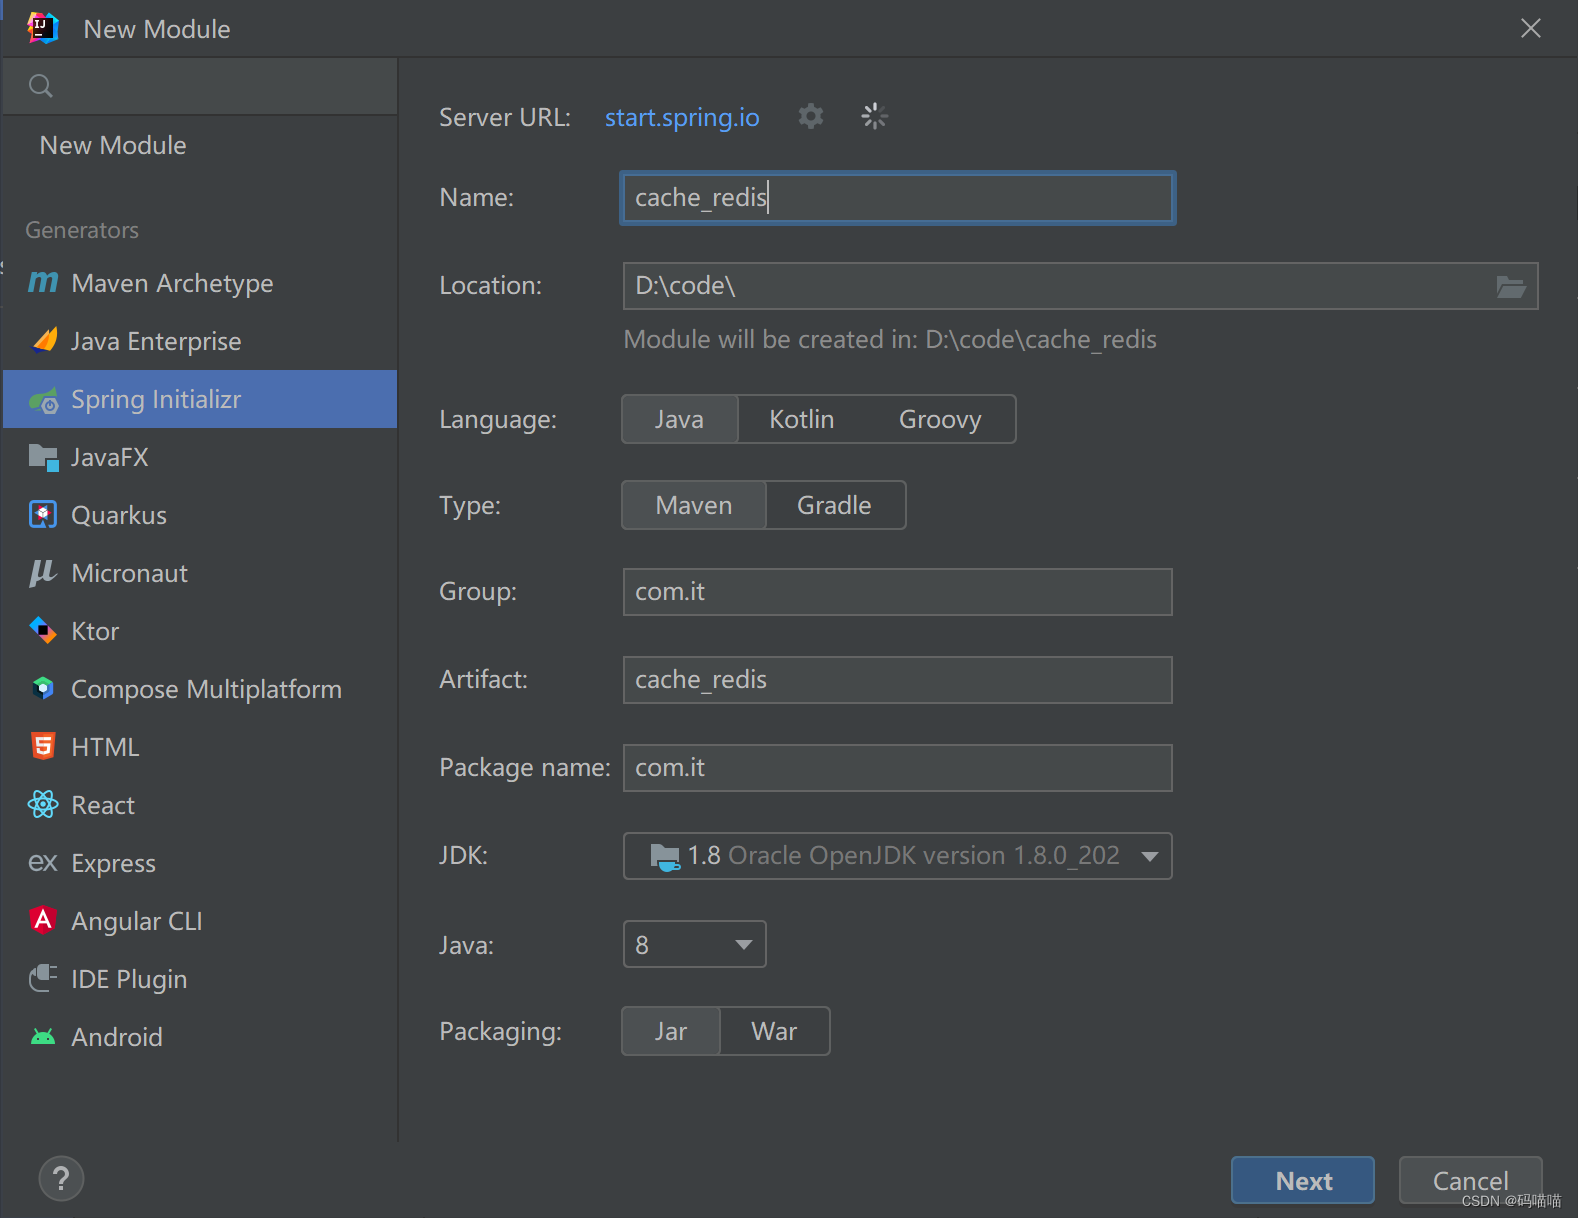The height and width of the screenshot is (1218, 1578).
Task: Choose War packaging option
Action: [774, 1031]
